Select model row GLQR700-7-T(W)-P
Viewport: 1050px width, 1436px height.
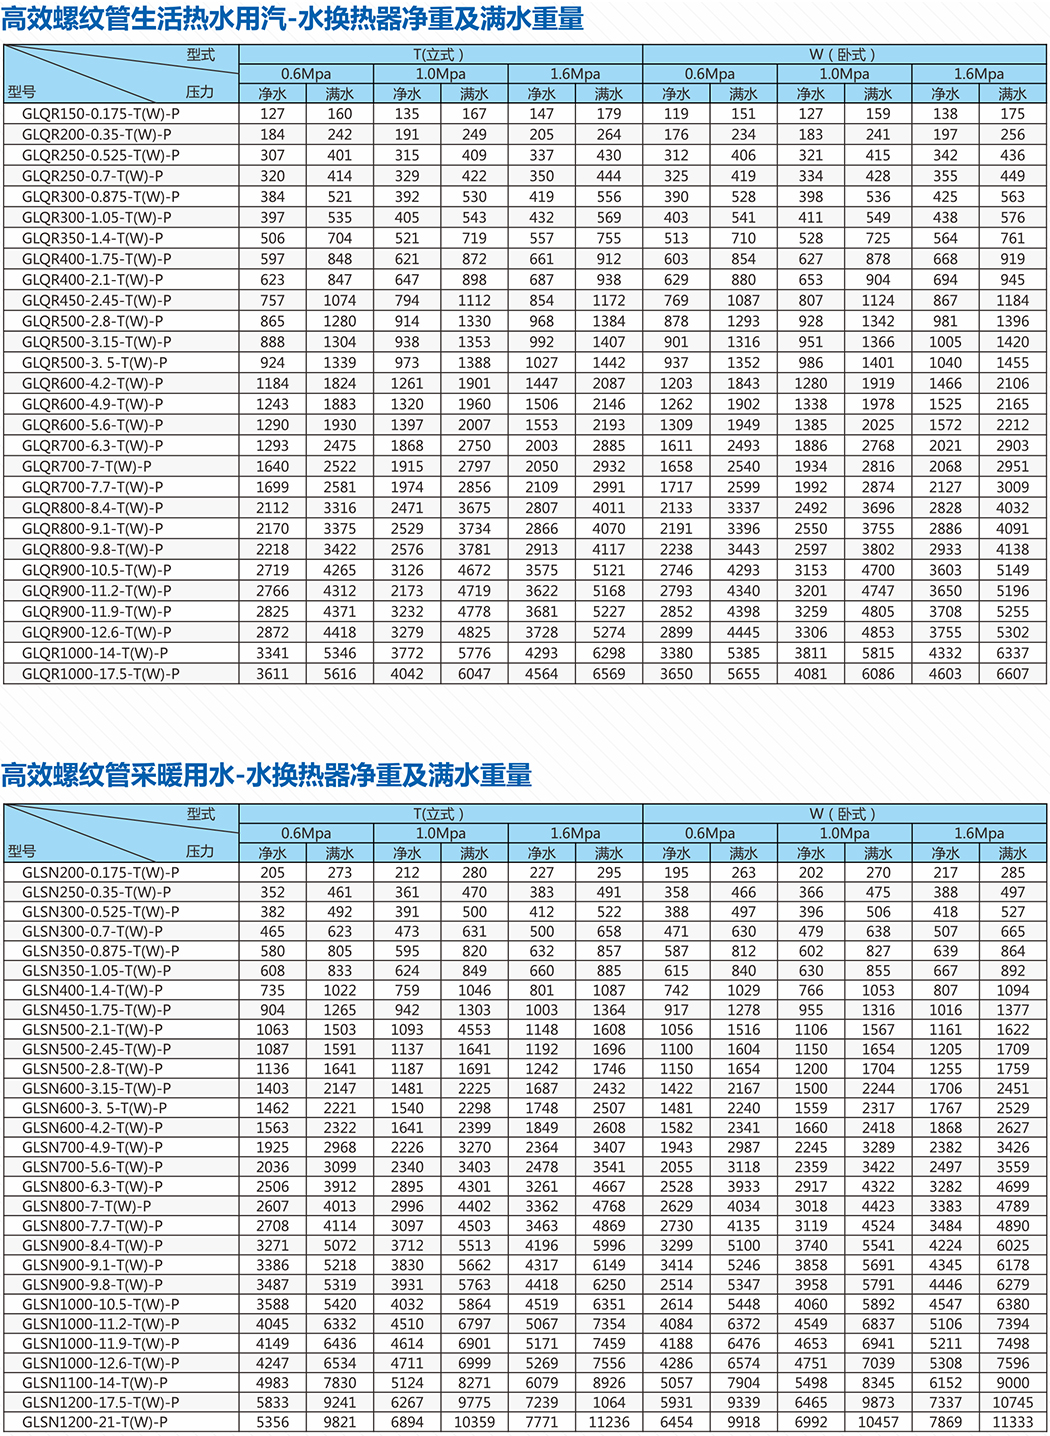[x=87, y=467]
